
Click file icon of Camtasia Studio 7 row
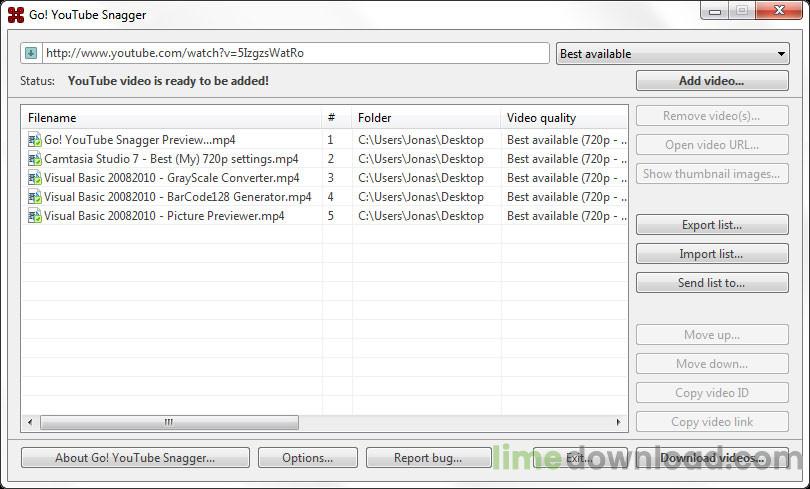(x=35, y=159)
